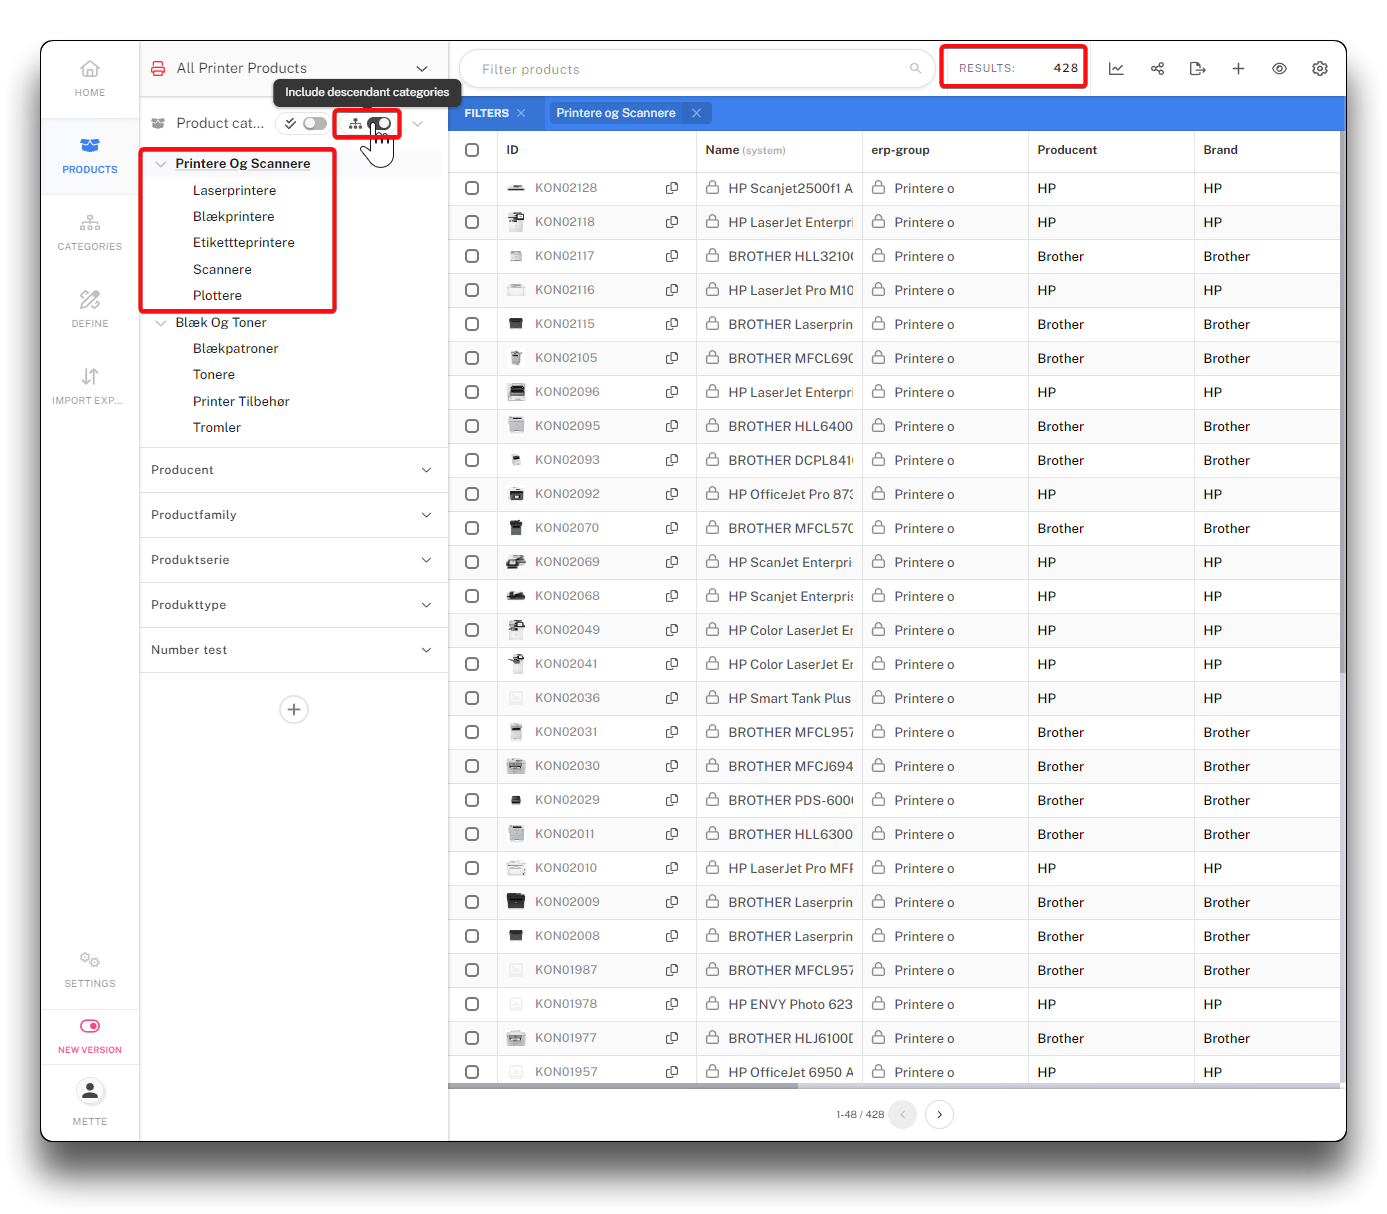Screen dimensions: 1387x1214
Task: Open the chart analytics icon in toolbar
Action: point(1116,69)
